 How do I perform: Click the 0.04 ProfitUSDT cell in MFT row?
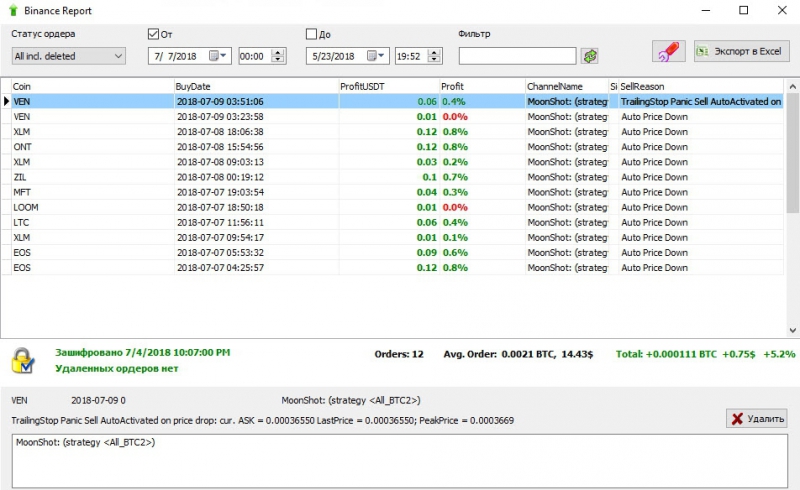tap(389, 192)
